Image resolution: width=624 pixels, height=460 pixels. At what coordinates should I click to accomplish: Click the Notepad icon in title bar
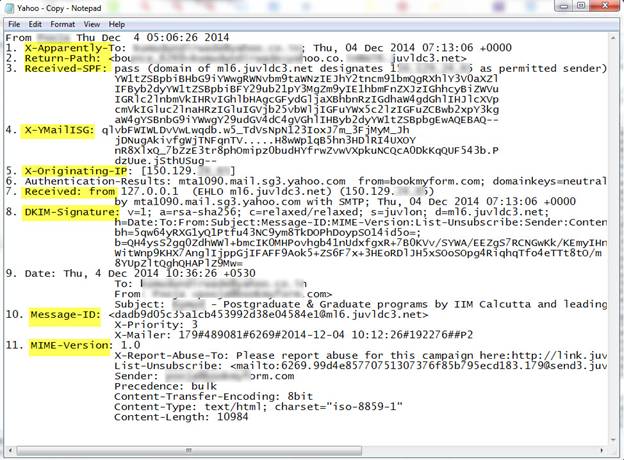[x=9, y=8]
